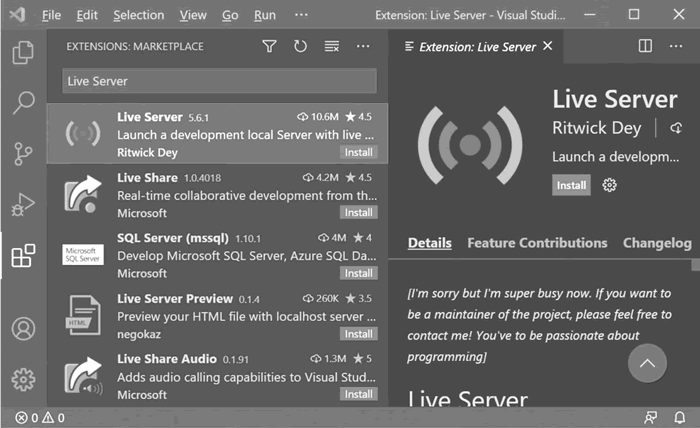Open the Source Control view
The height and width of the screenshot is (428, 700).
tap(23, 154)
